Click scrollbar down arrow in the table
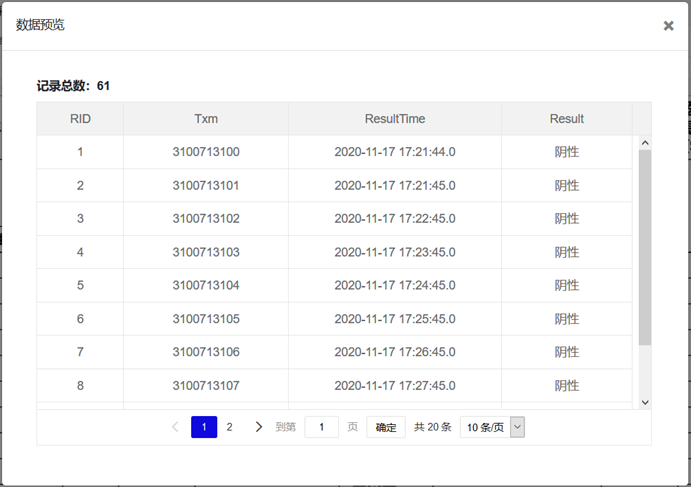The width and height of the screenshot is (691, 487). click(645, 402)
